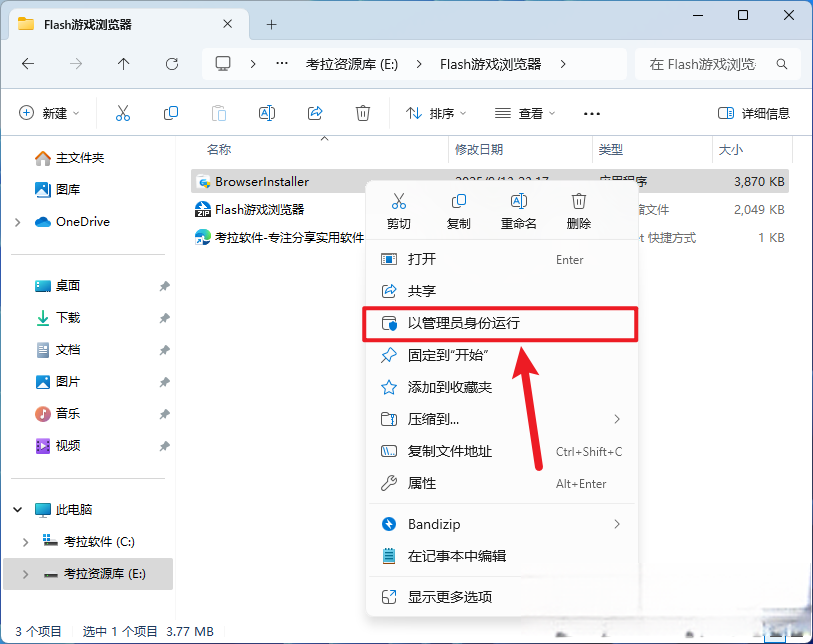Open 桌面 in the sidebar
813x644 pixels.
coord(58,286)
